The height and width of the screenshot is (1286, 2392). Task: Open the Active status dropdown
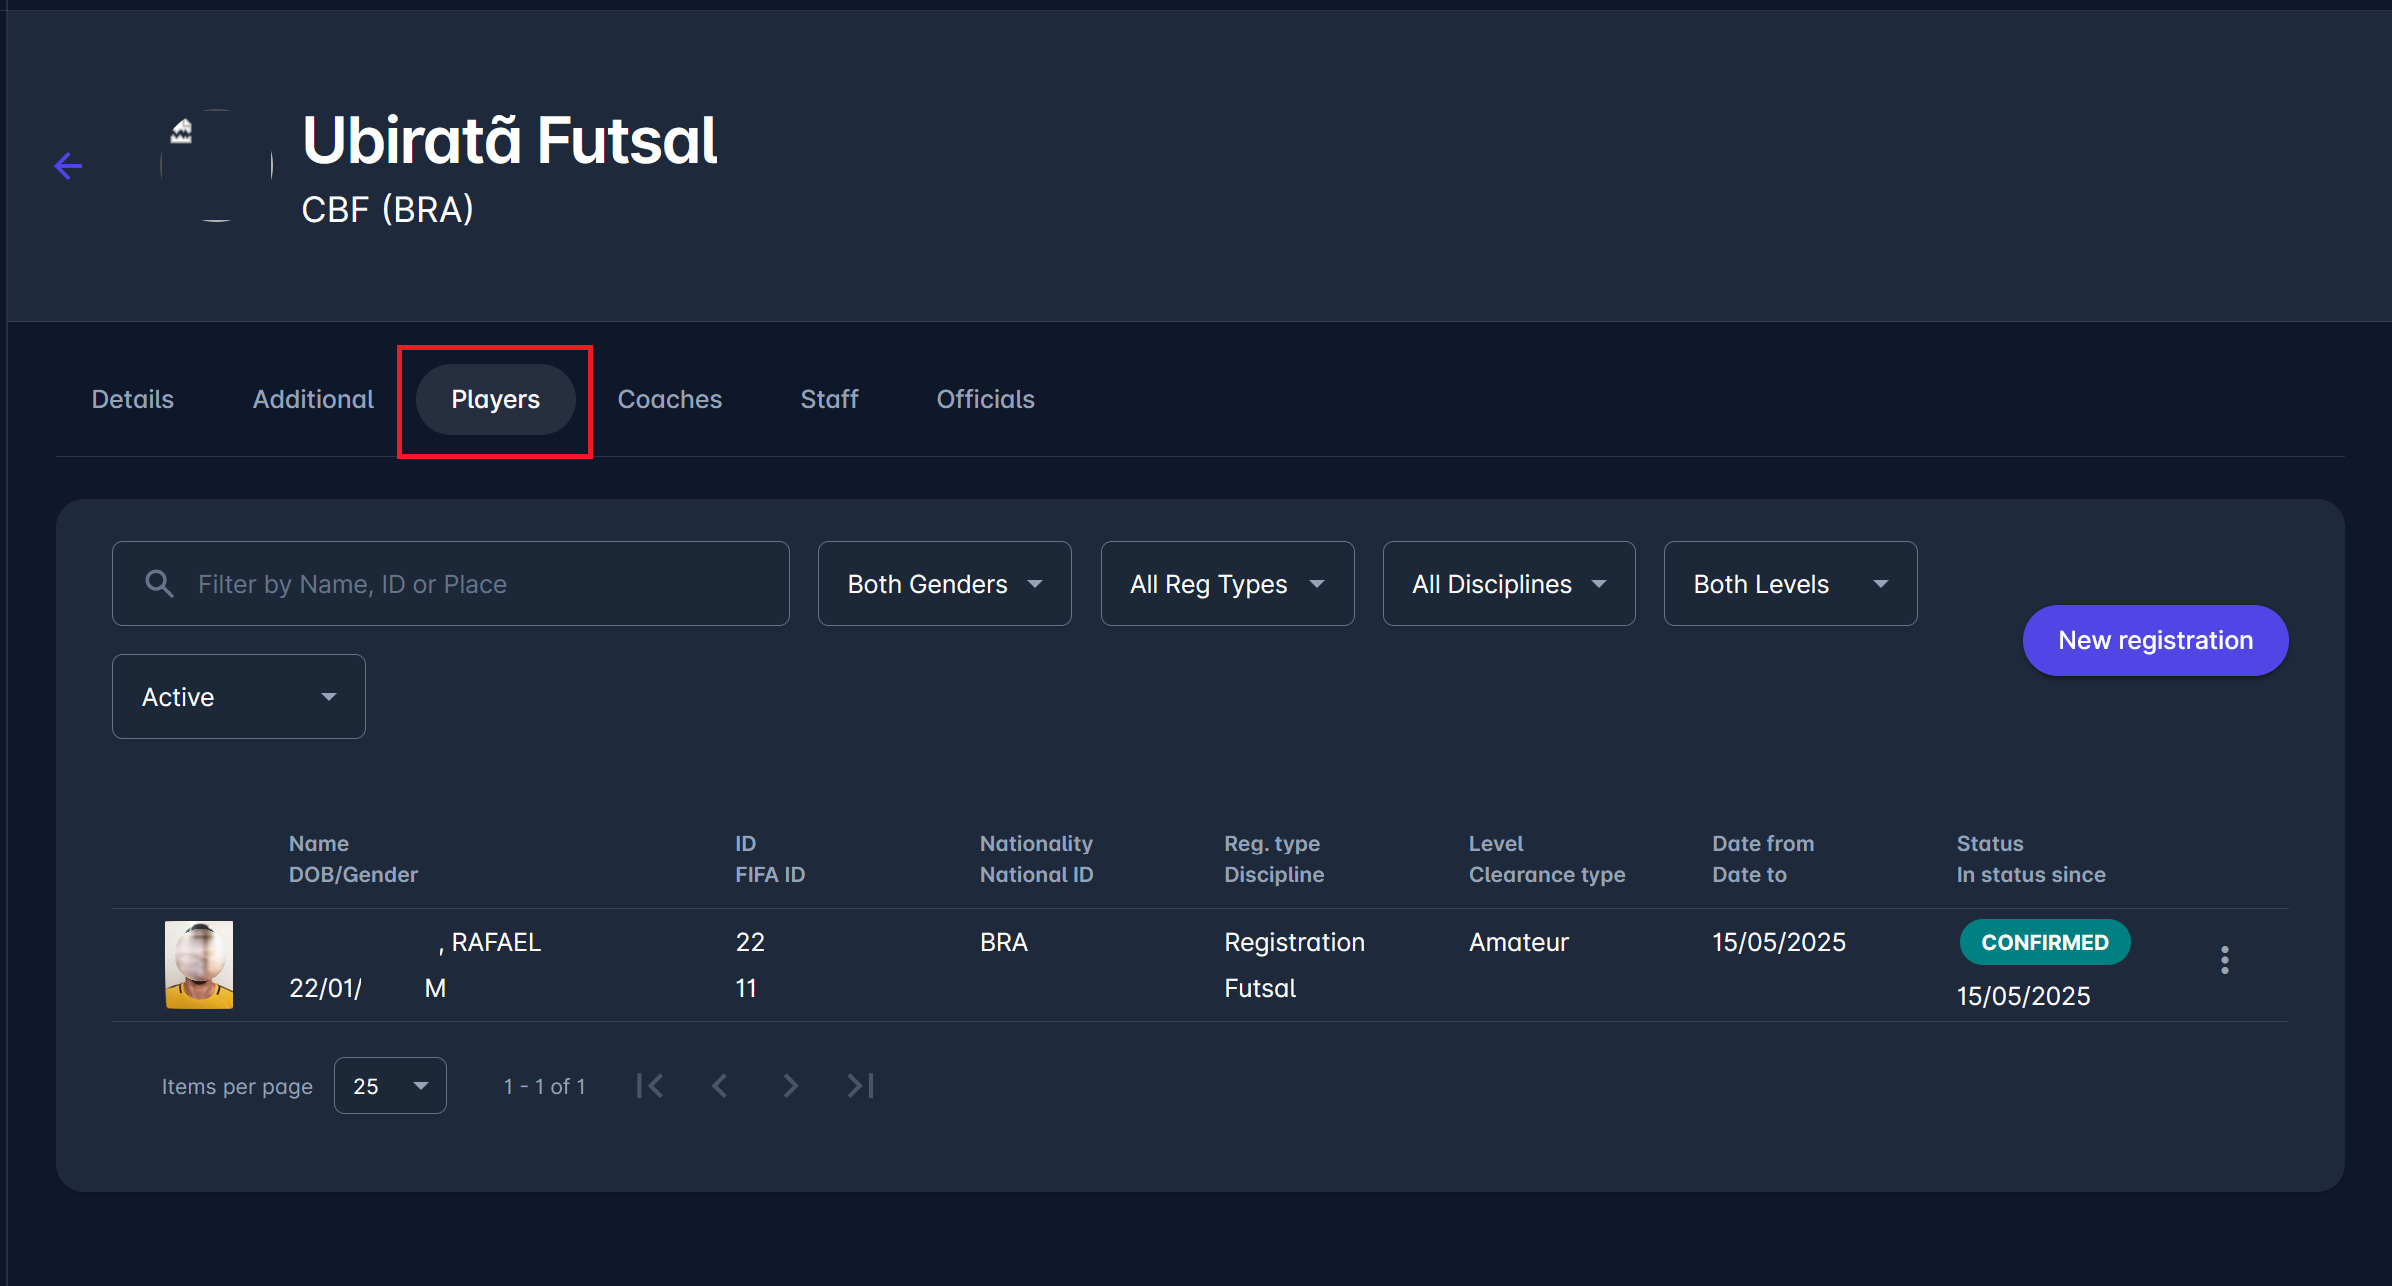coord(238,697)
